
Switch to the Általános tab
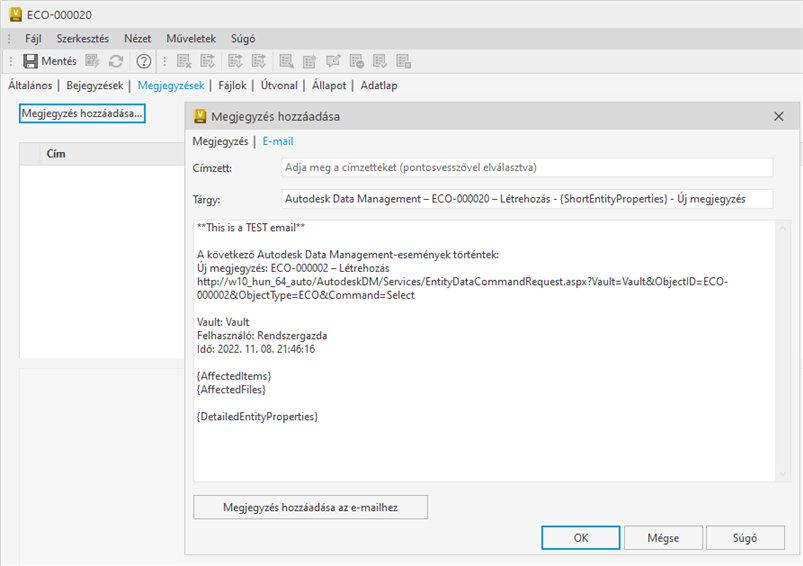coord(30,86)
